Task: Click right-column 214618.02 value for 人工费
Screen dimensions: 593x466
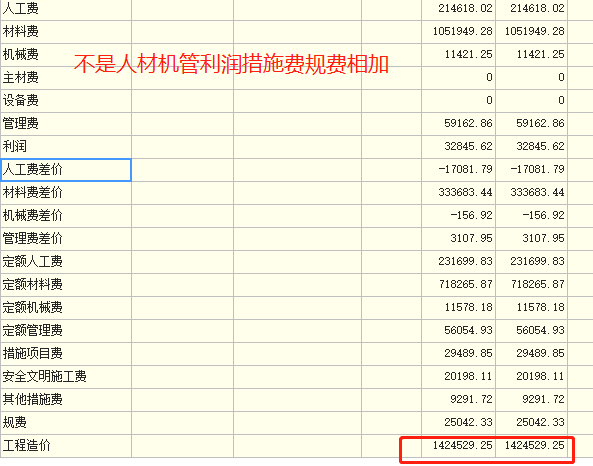Action: tap(537, 8)
